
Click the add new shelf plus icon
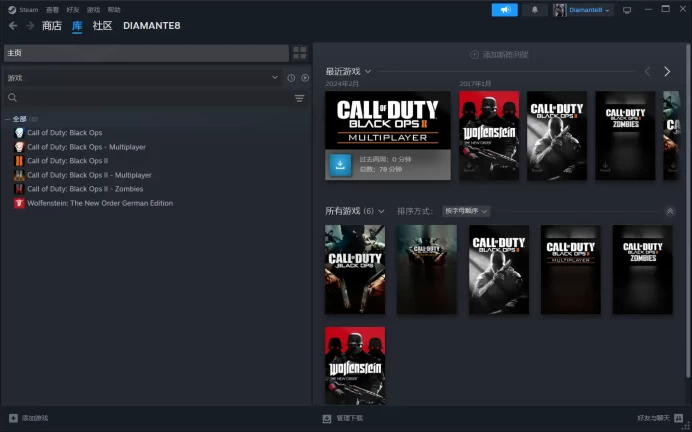474,55
